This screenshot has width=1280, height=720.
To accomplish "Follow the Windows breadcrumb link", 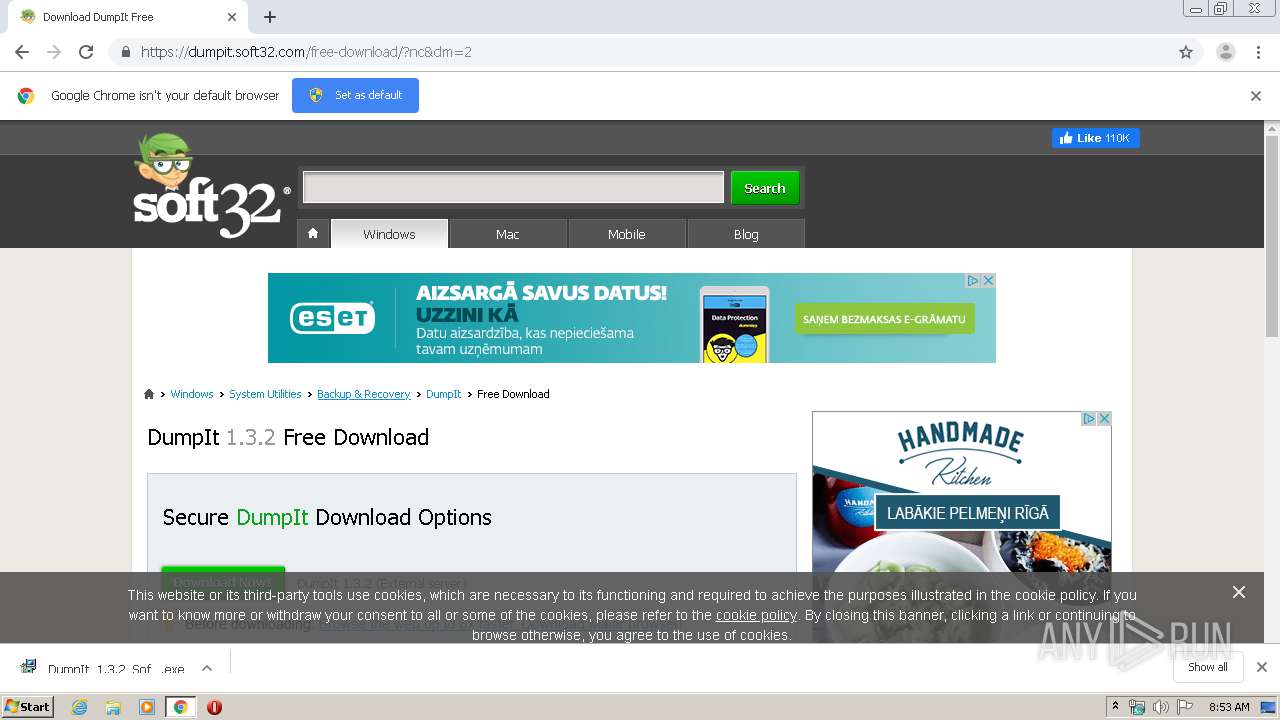I will tap(191, 394).
